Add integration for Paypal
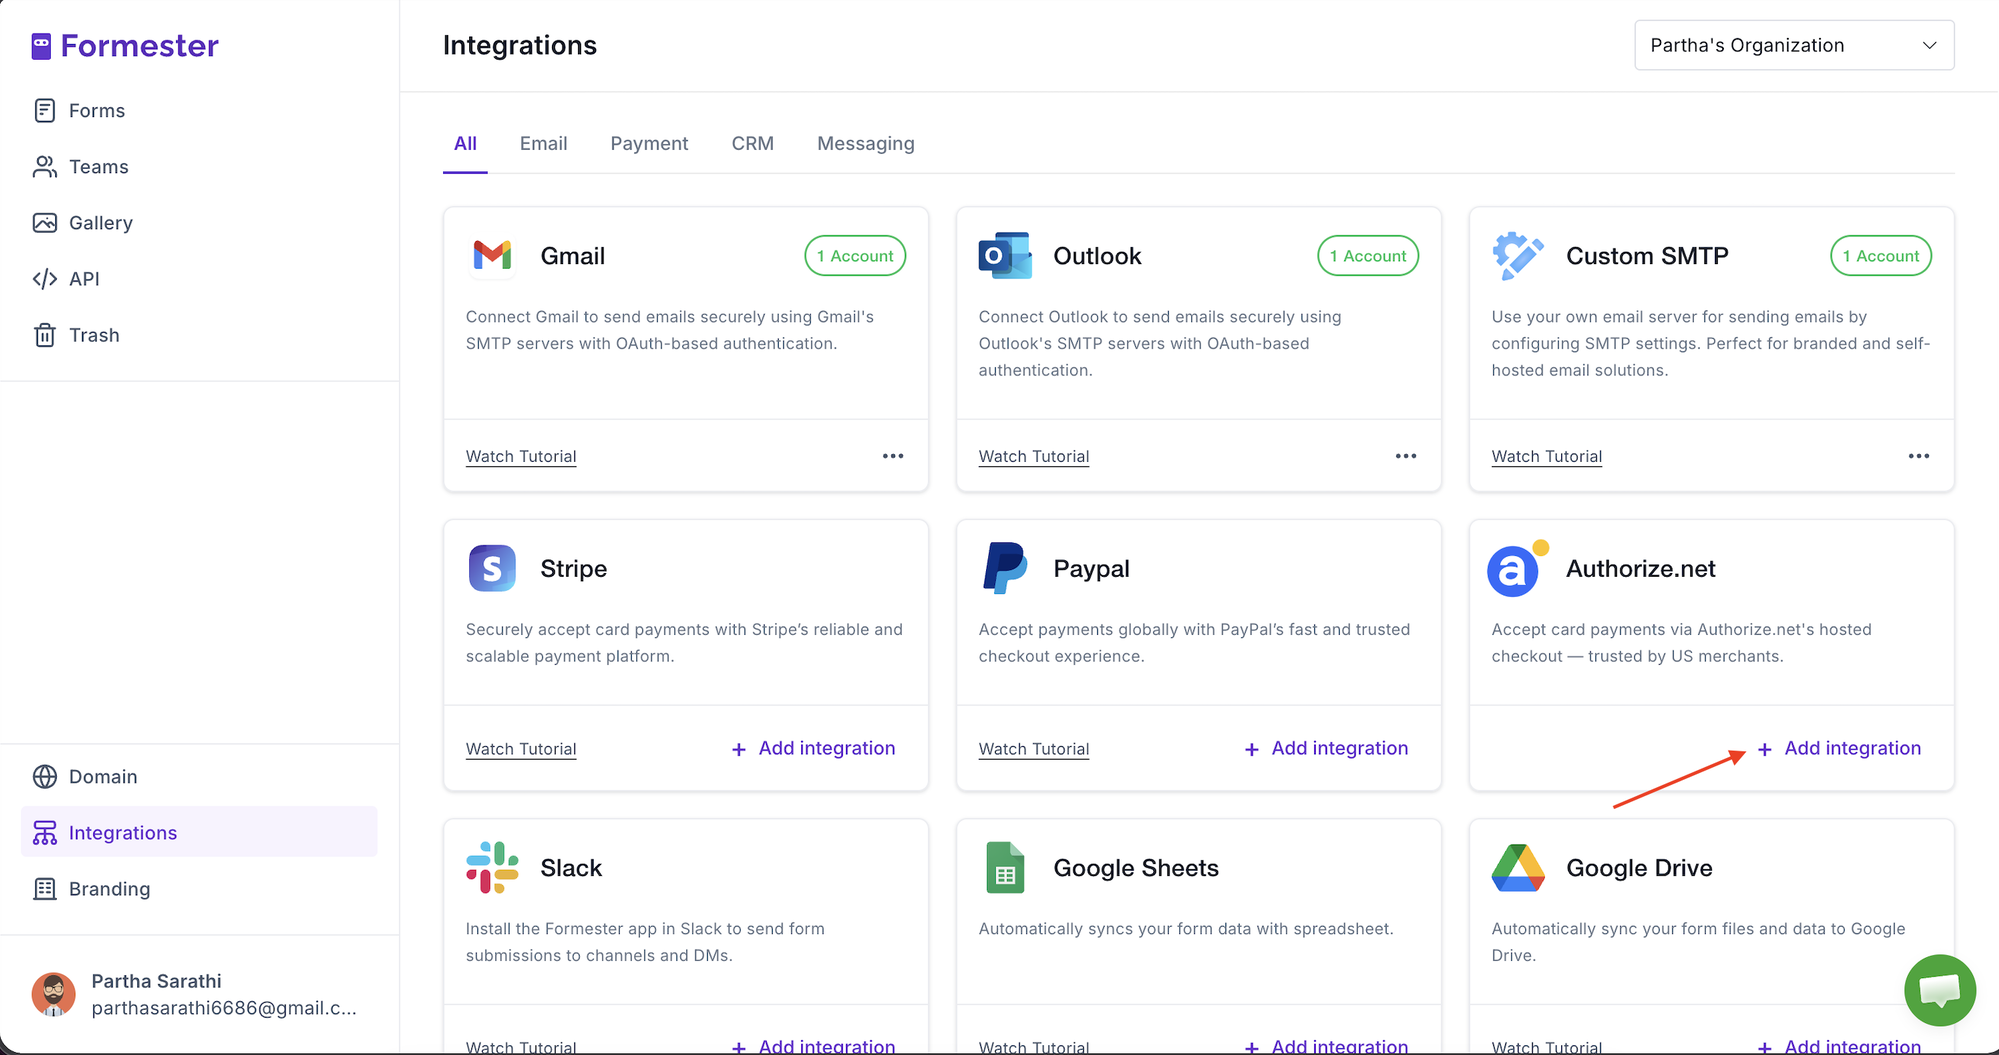1999x1055 pixels. pos(1327,749)
